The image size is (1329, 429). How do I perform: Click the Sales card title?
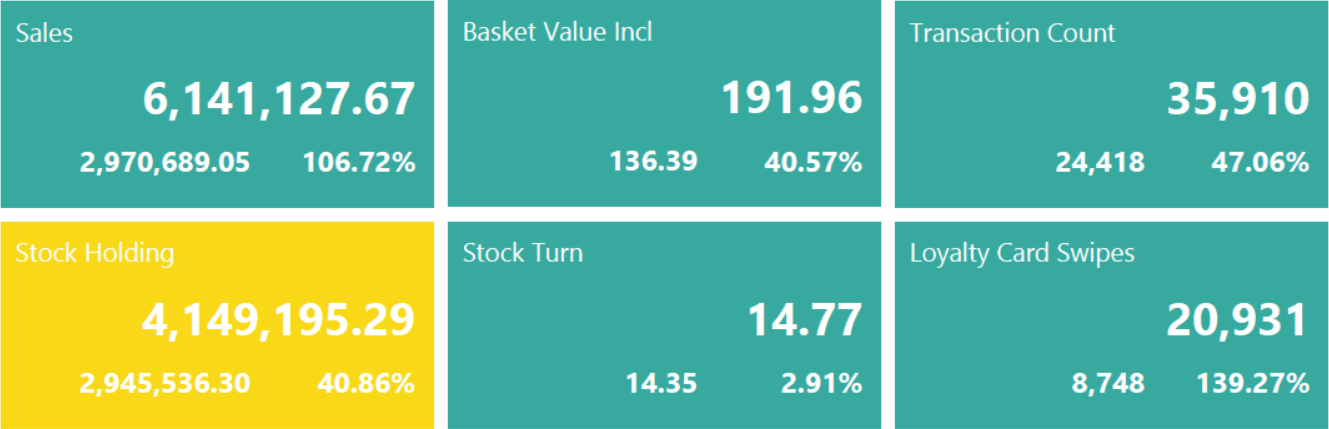pos(45,33)
